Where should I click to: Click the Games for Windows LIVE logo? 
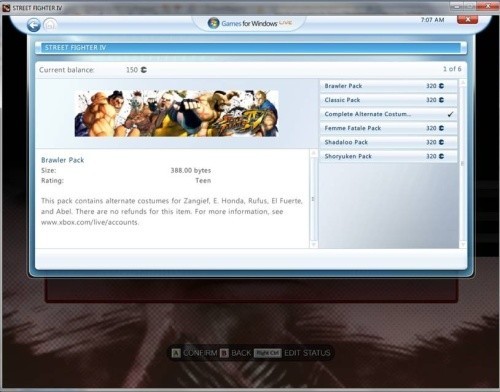point(250,23)
